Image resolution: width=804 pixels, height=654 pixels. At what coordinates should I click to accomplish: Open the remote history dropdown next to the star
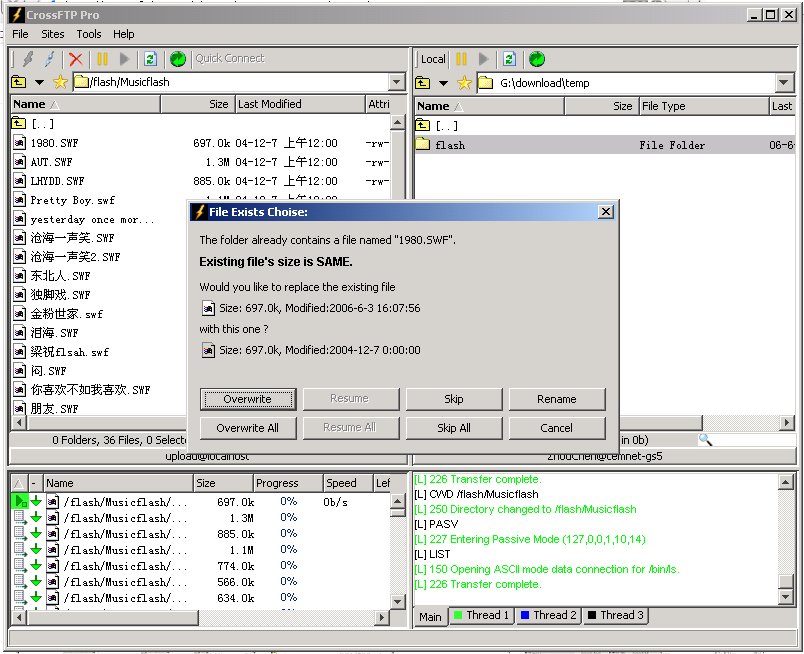39,82
